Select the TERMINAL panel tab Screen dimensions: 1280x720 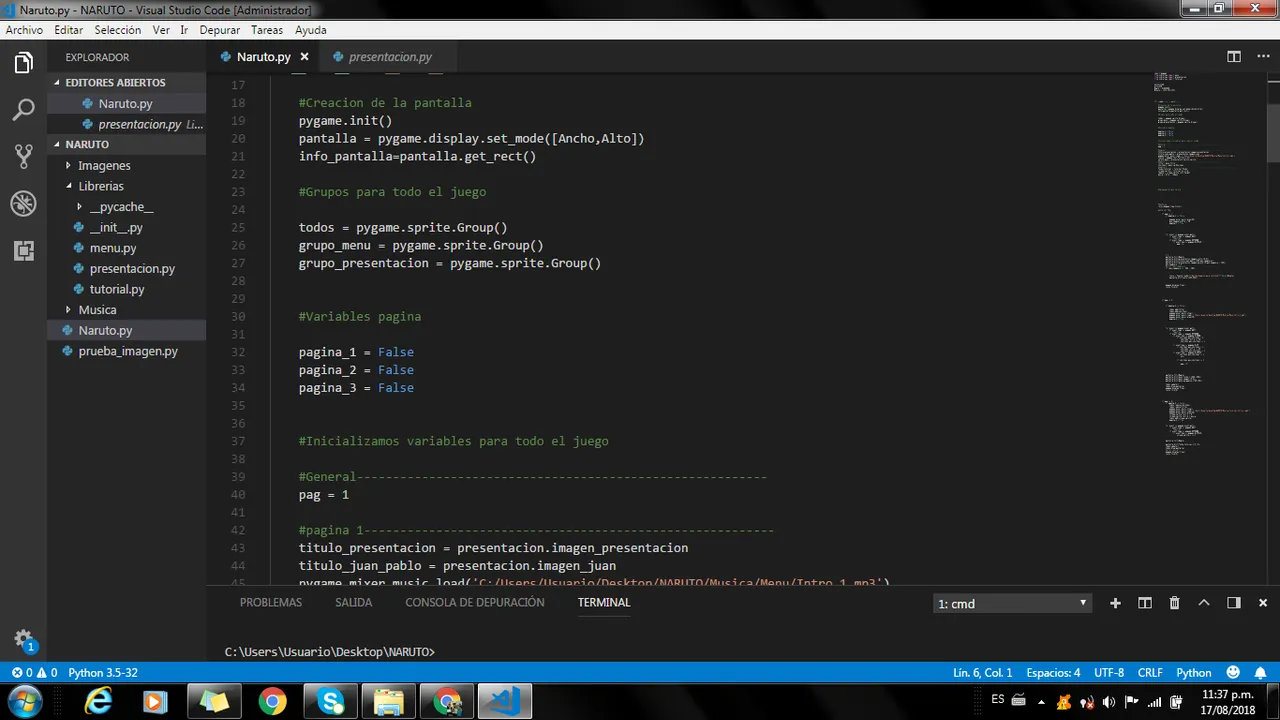604,603
